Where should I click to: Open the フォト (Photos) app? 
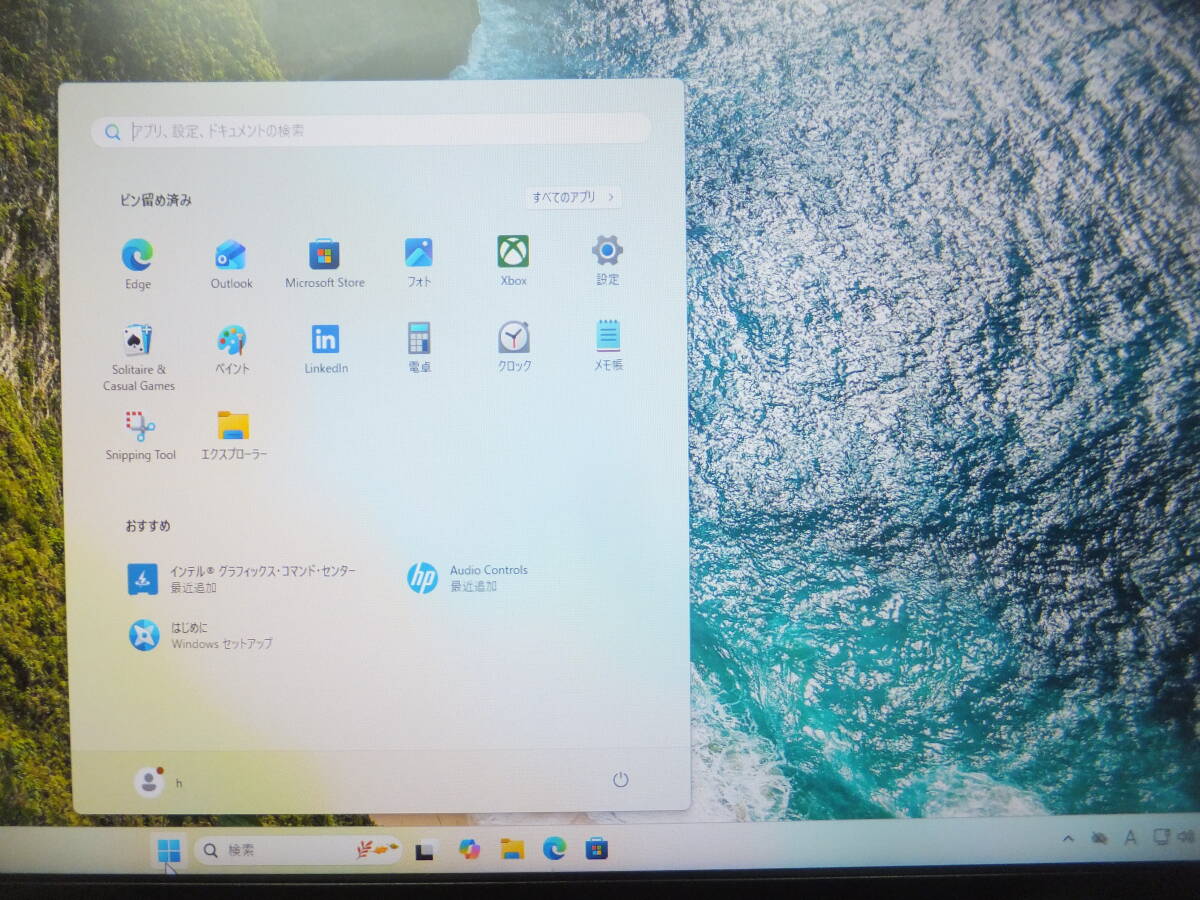419,264
